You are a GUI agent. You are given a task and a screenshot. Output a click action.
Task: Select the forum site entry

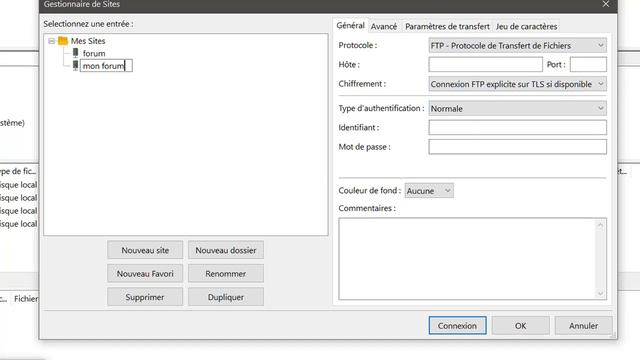(x=94, y=53)
